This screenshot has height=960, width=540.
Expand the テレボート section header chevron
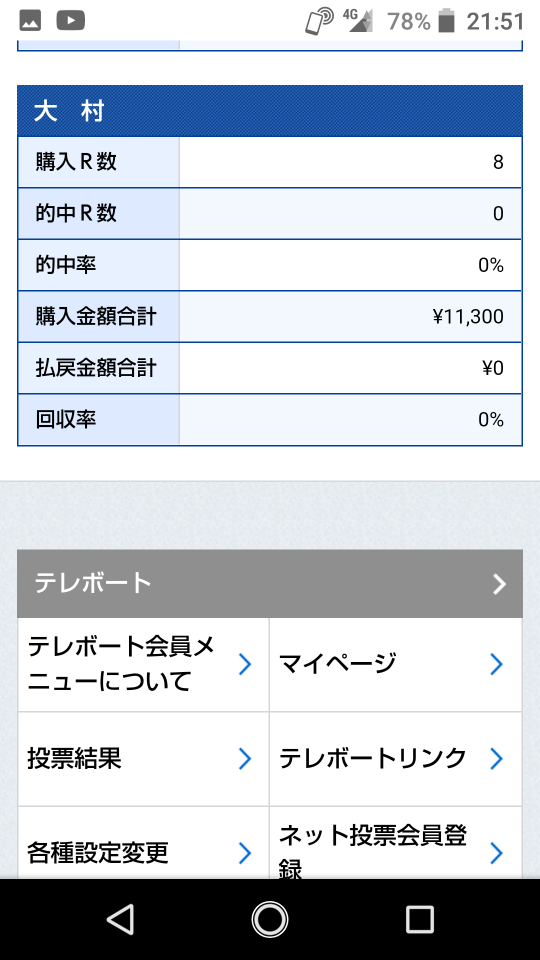point(500,584)
